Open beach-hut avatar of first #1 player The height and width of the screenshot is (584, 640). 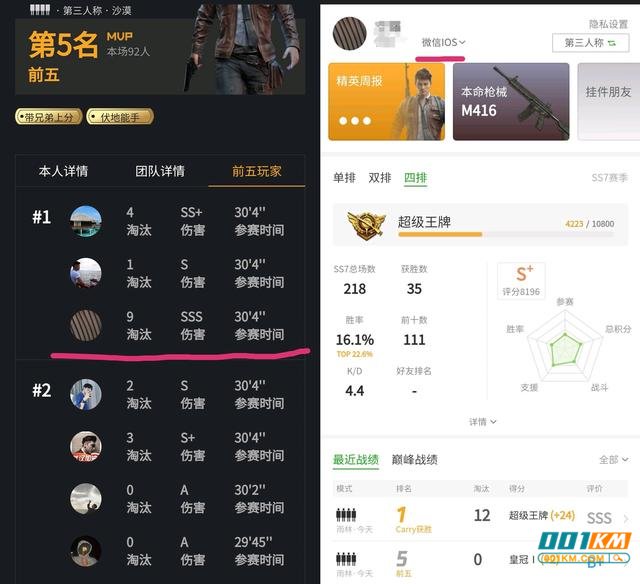[x=86, y=221]
